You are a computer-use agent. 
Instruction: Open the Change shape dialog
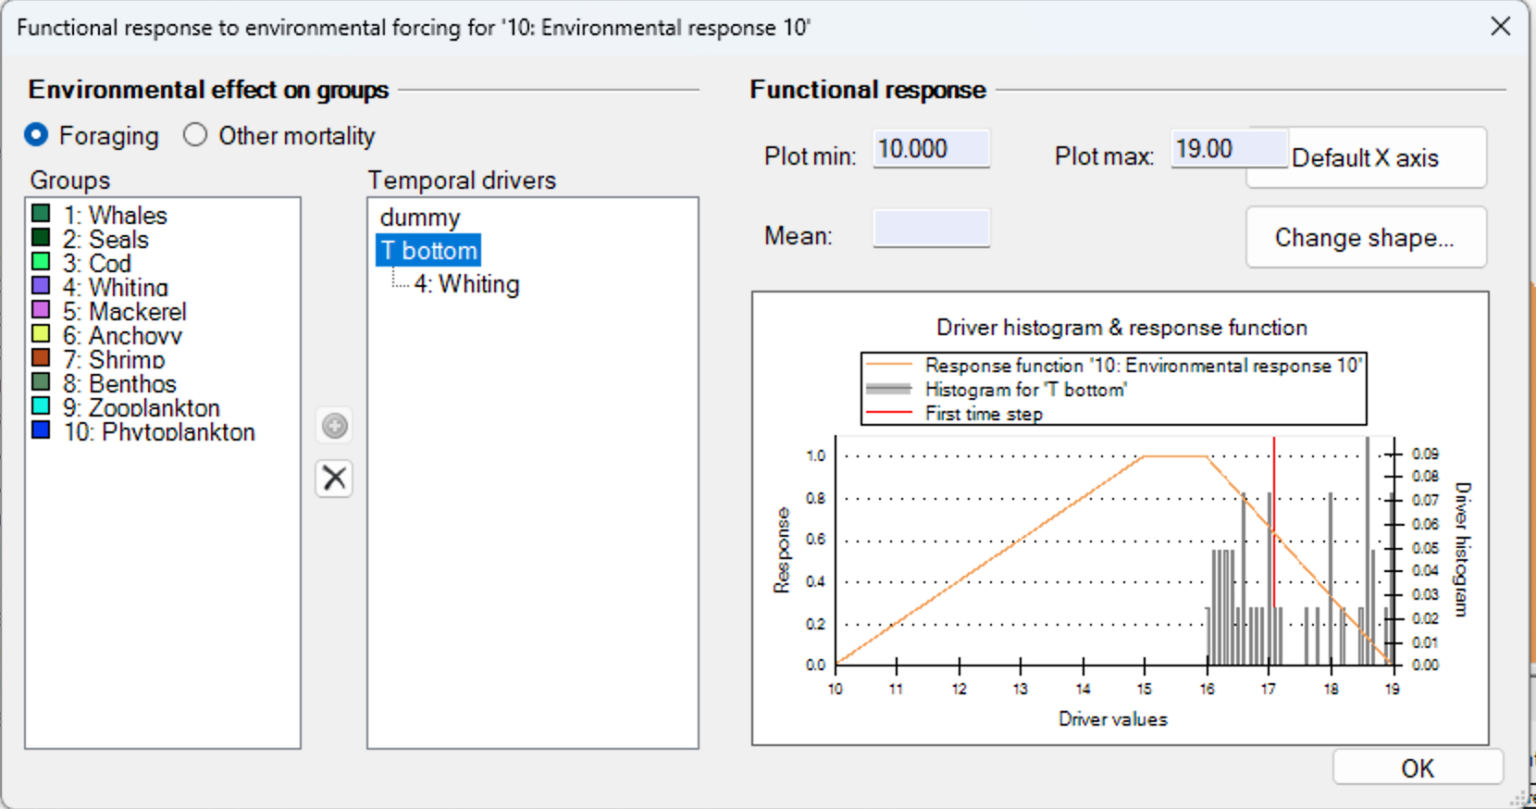pos(1365,237)
